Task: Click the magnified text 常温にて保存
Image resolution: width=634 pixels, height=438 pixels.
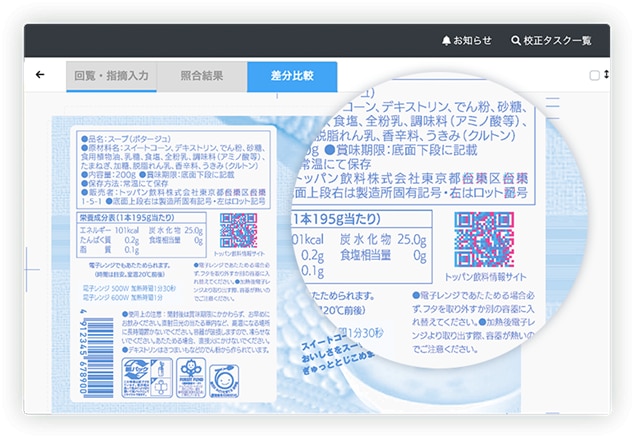Action: tap(334, 164)
